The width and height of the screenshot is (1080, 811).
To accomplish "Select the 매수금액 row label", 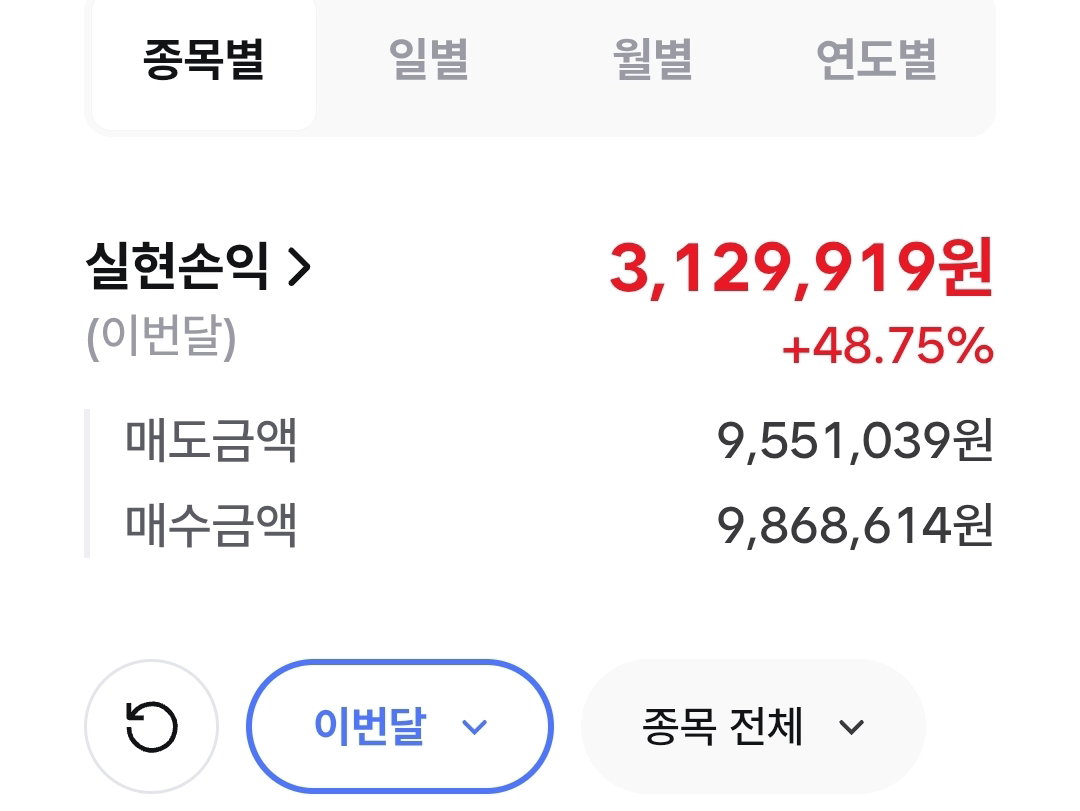I will 211,525.
